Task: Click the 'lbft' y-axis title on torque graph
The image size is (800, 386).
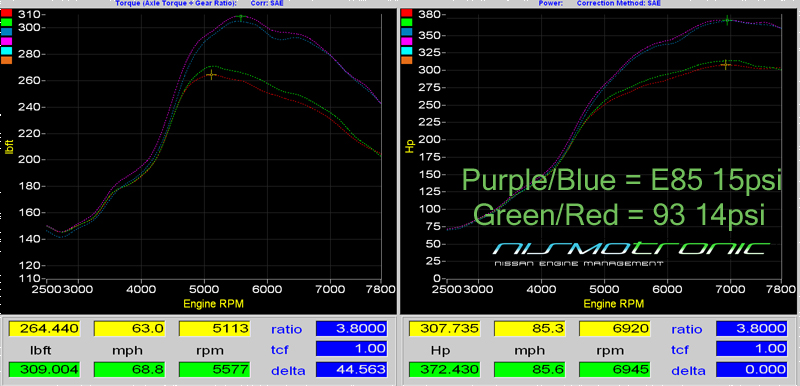Action: [x=8, y=146]
